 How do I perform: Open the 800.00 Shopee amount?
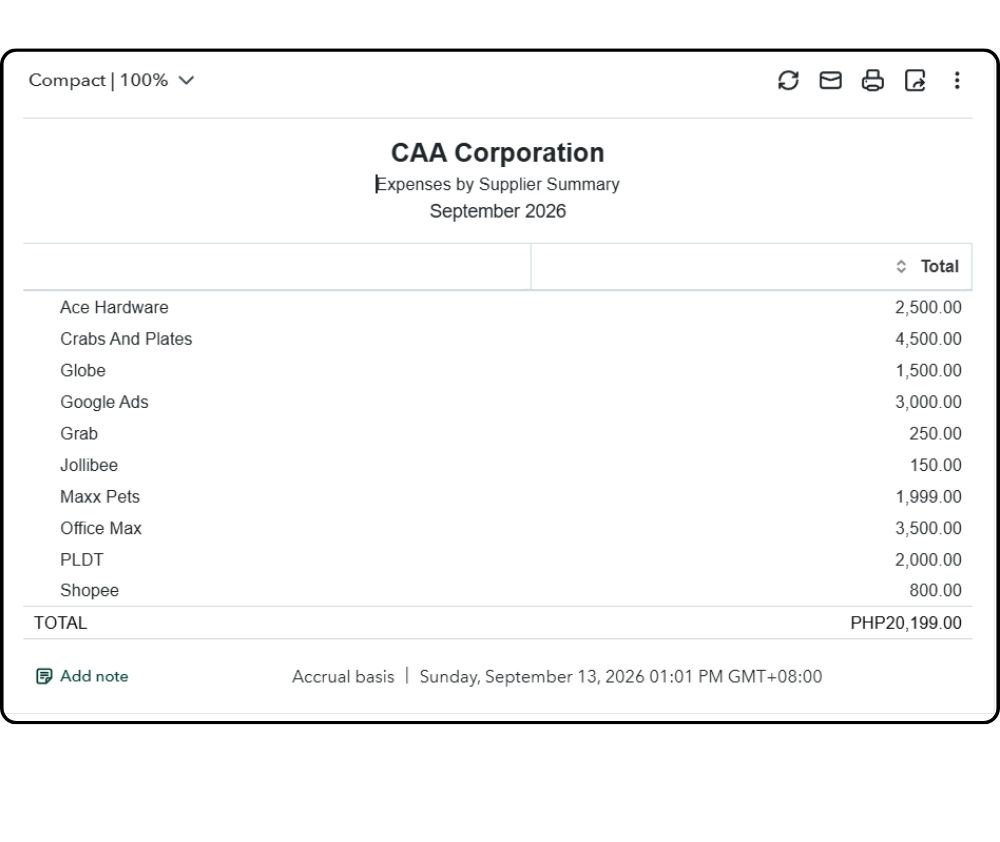[935, 591]
